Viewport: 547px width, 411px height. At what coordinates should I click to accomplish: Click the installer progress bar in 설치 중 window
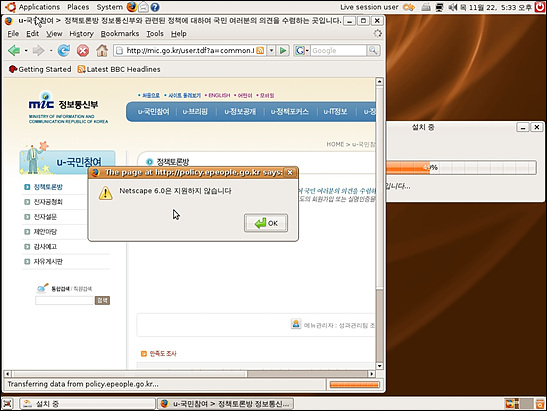tap(461, 167)
